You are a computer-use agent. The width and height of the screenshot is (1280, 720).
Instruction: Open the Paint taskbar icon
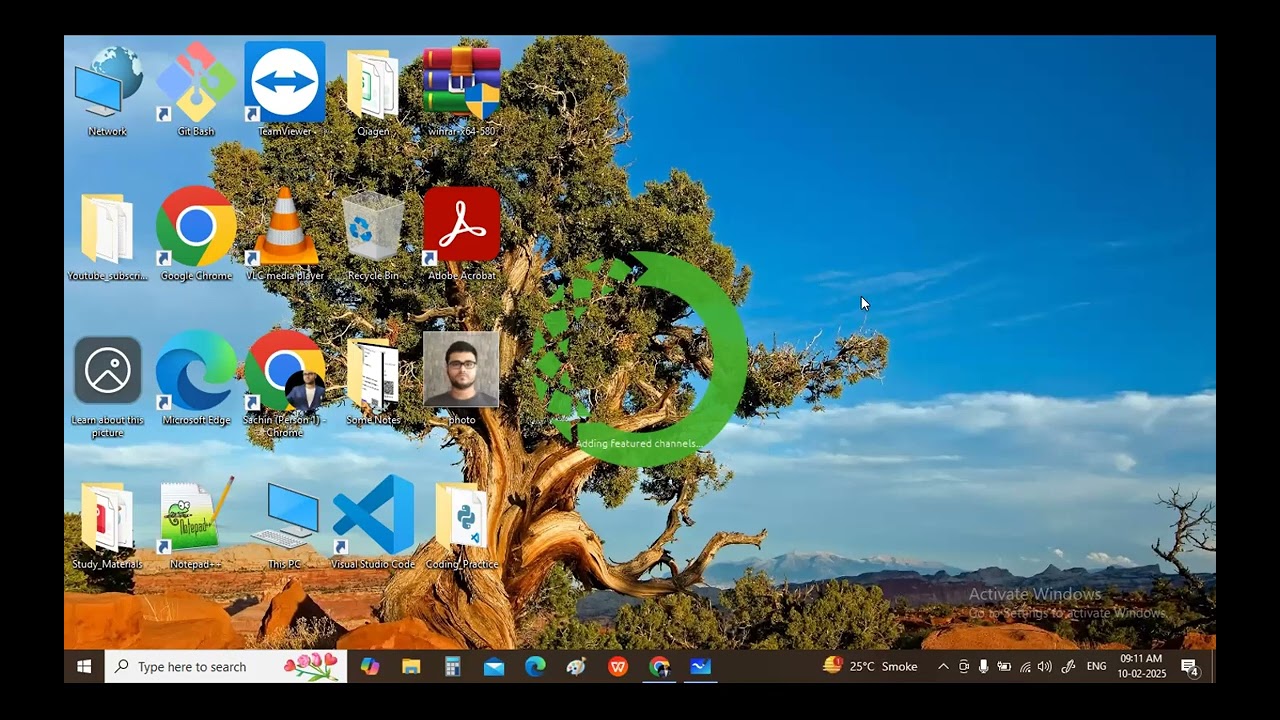click(576, 666)
